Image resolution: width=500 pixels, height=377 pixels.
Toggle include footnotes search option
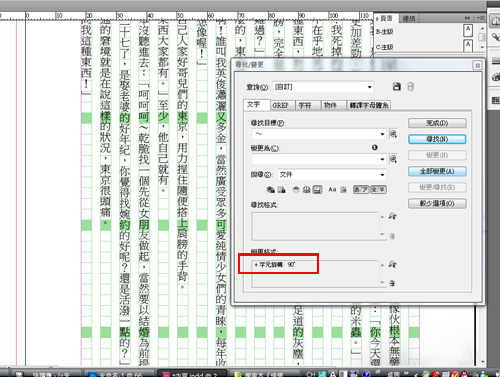pyautogui.click(x=318, y=190)
